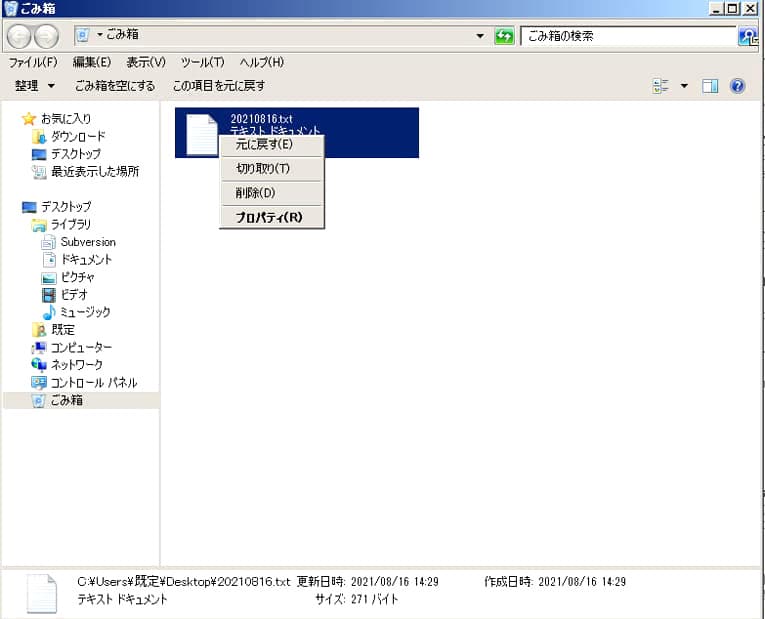Click the search magnifier icon
Viewport: 765px width, 619px height.
click(747, 36)
